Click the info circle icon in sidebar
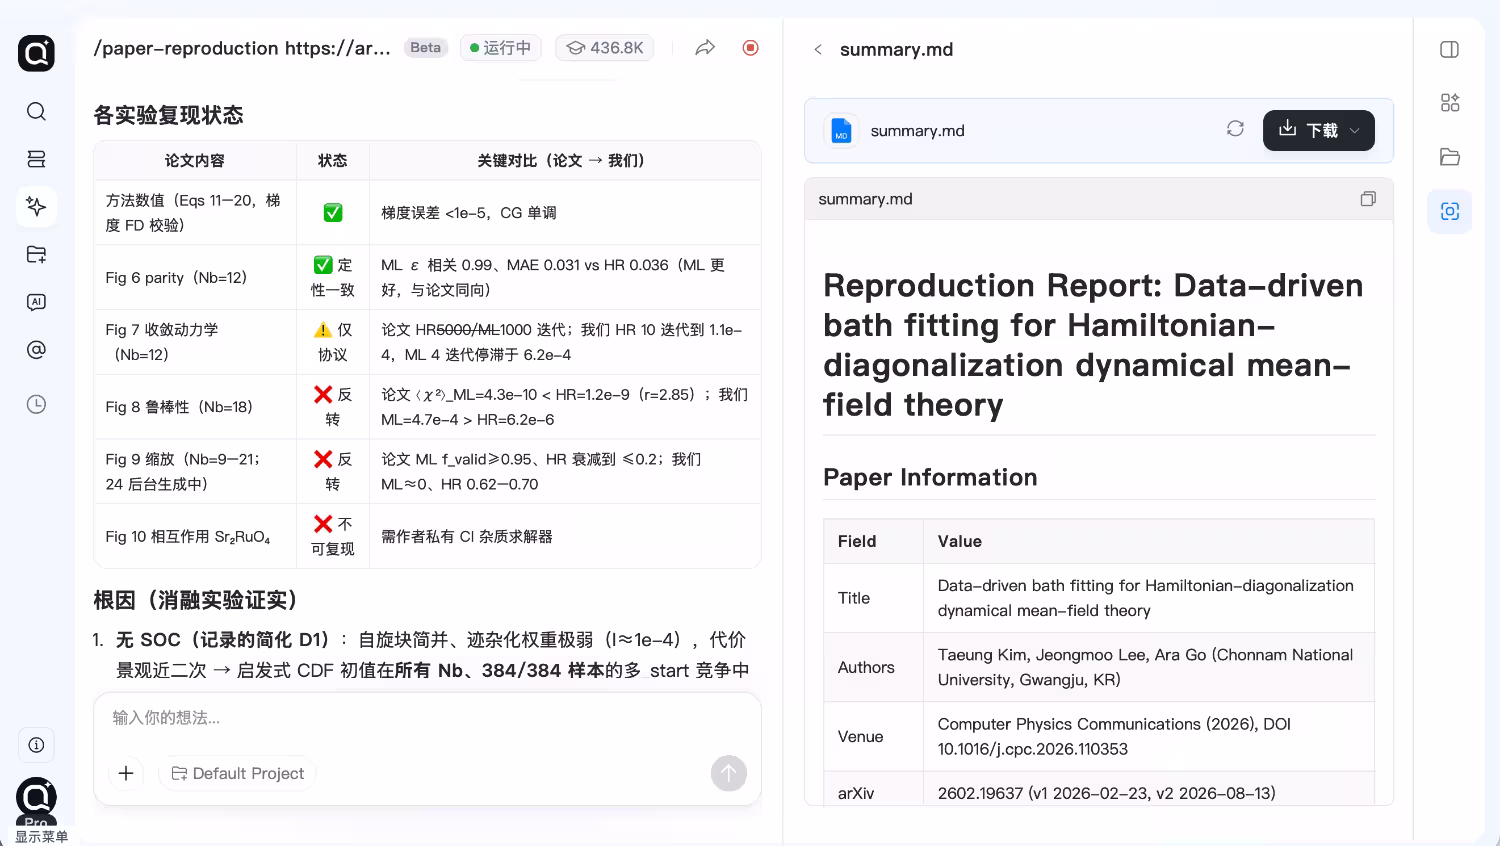The height and width of the screenshot is (846, 1500). [36, 745]
